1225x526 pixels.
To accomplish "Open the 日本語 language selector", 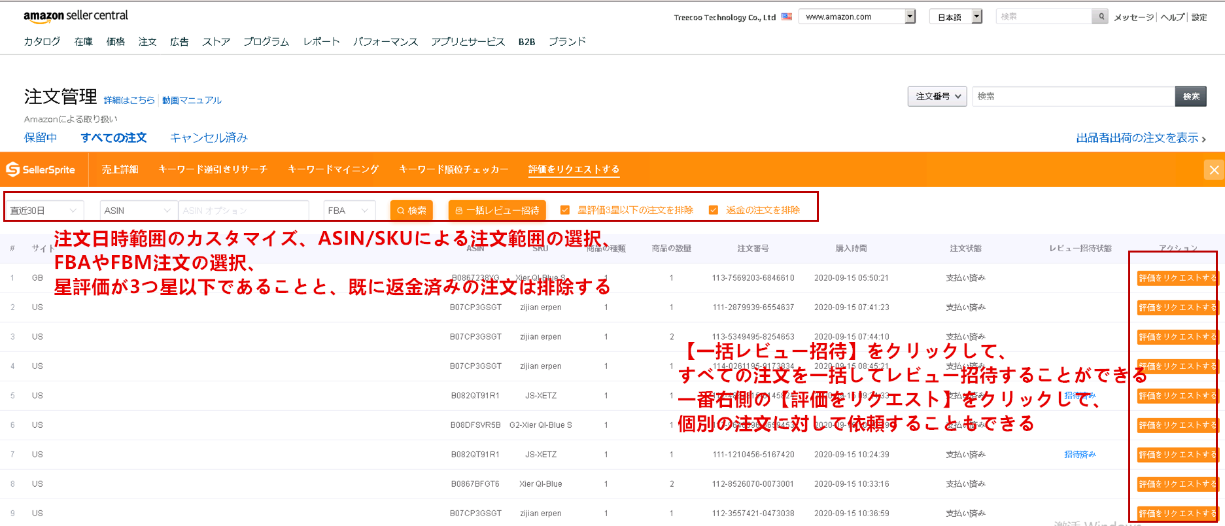I will coord(955,17).
